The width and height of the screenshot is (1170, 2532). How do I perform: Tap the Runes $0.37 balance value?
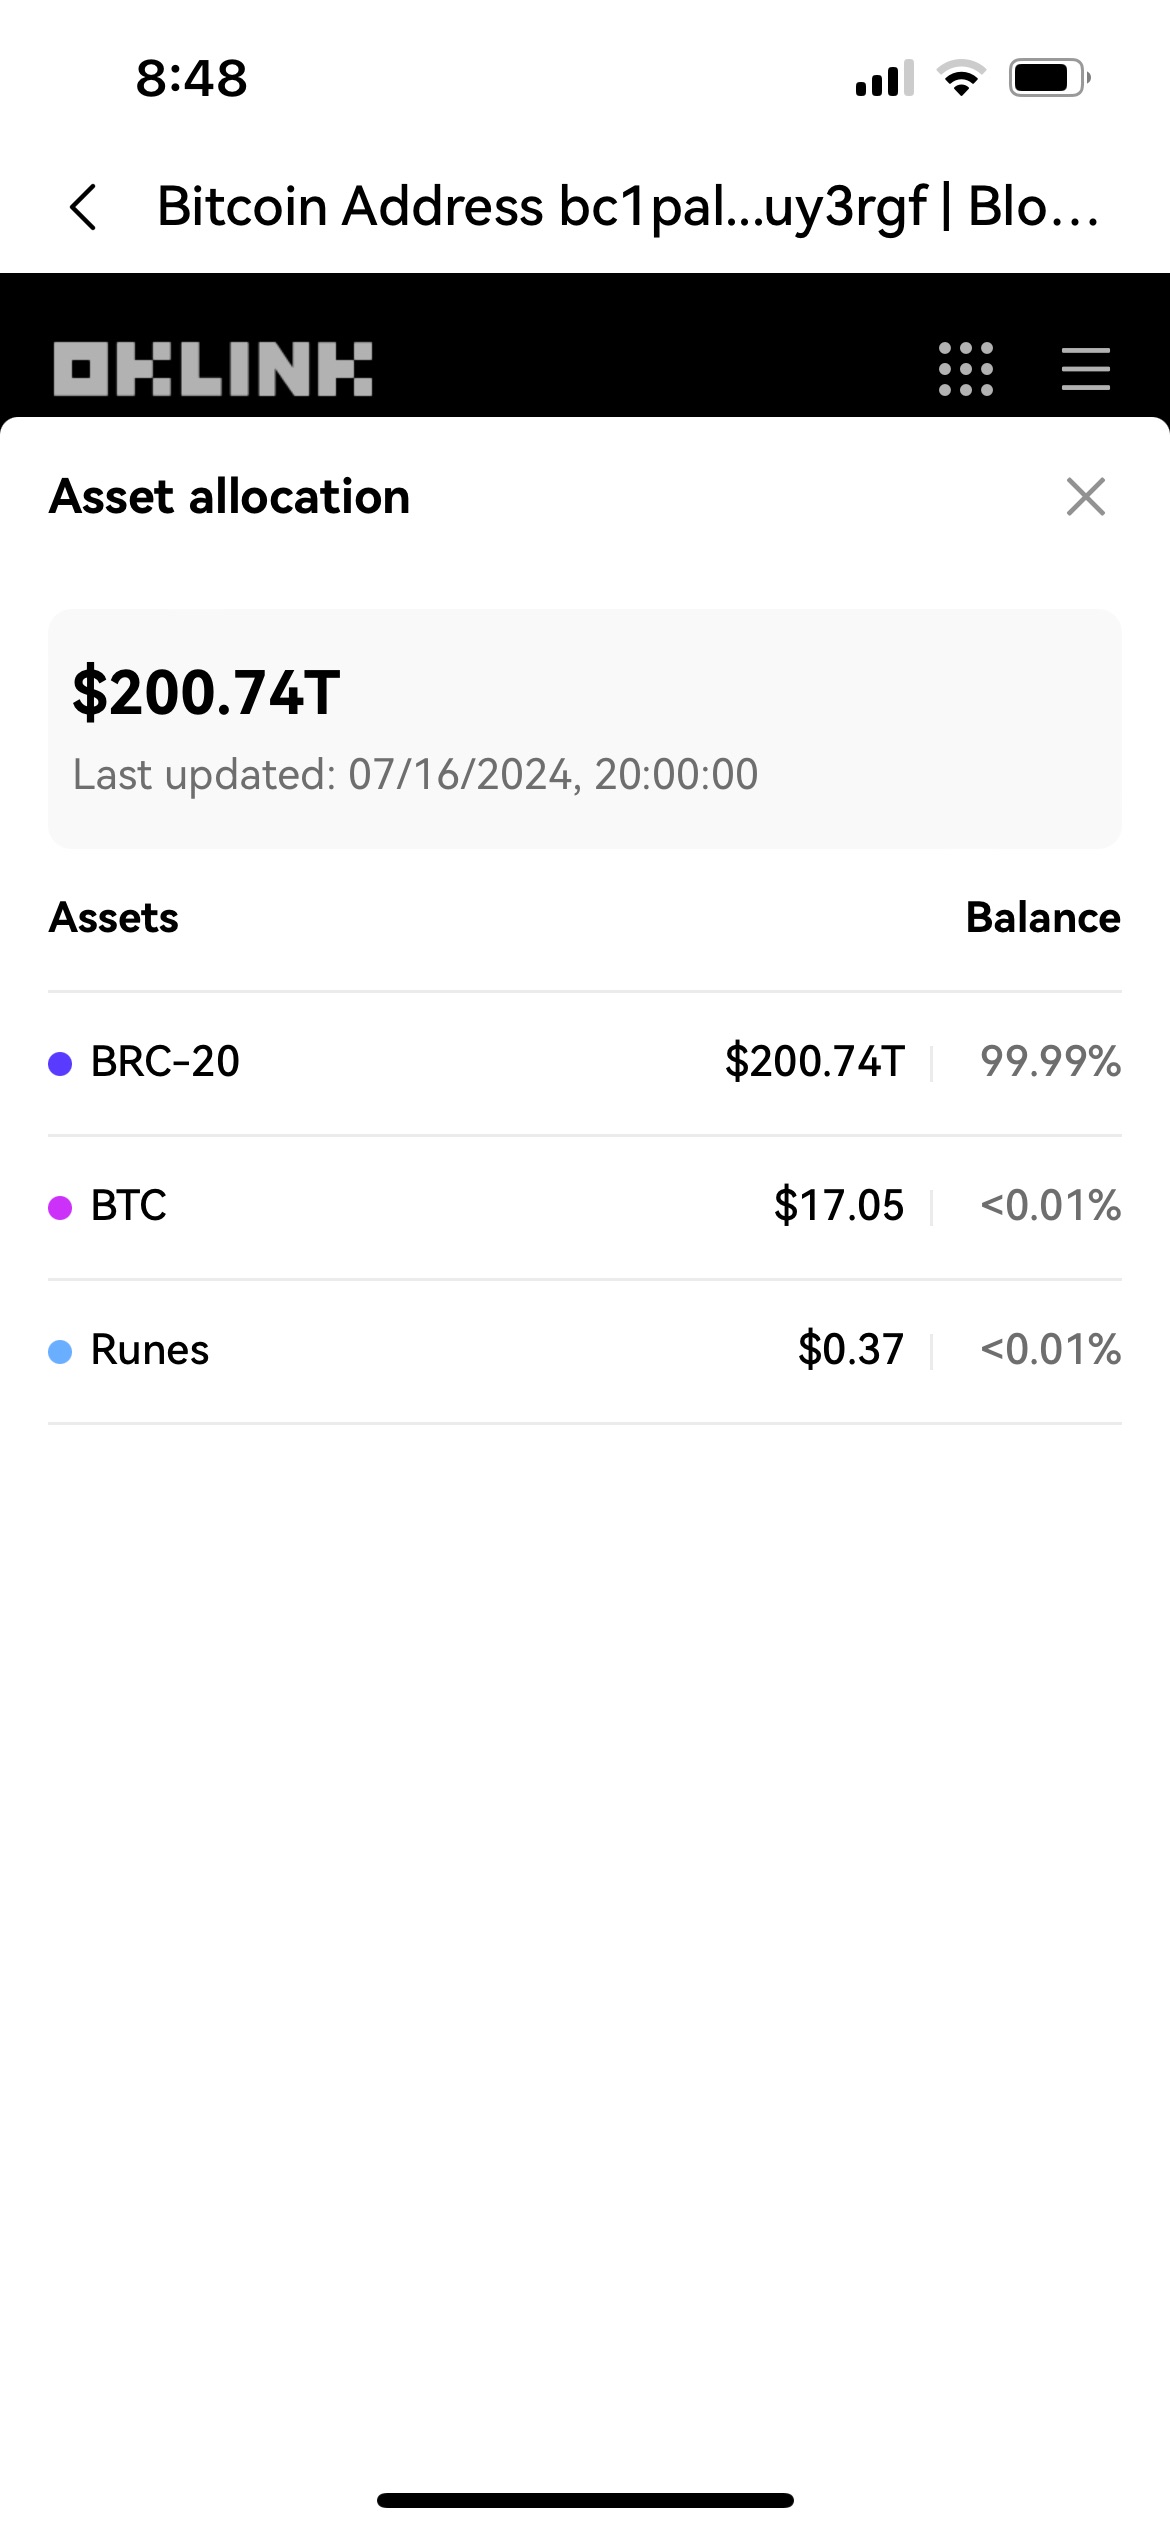click(x=850, y=1350)
